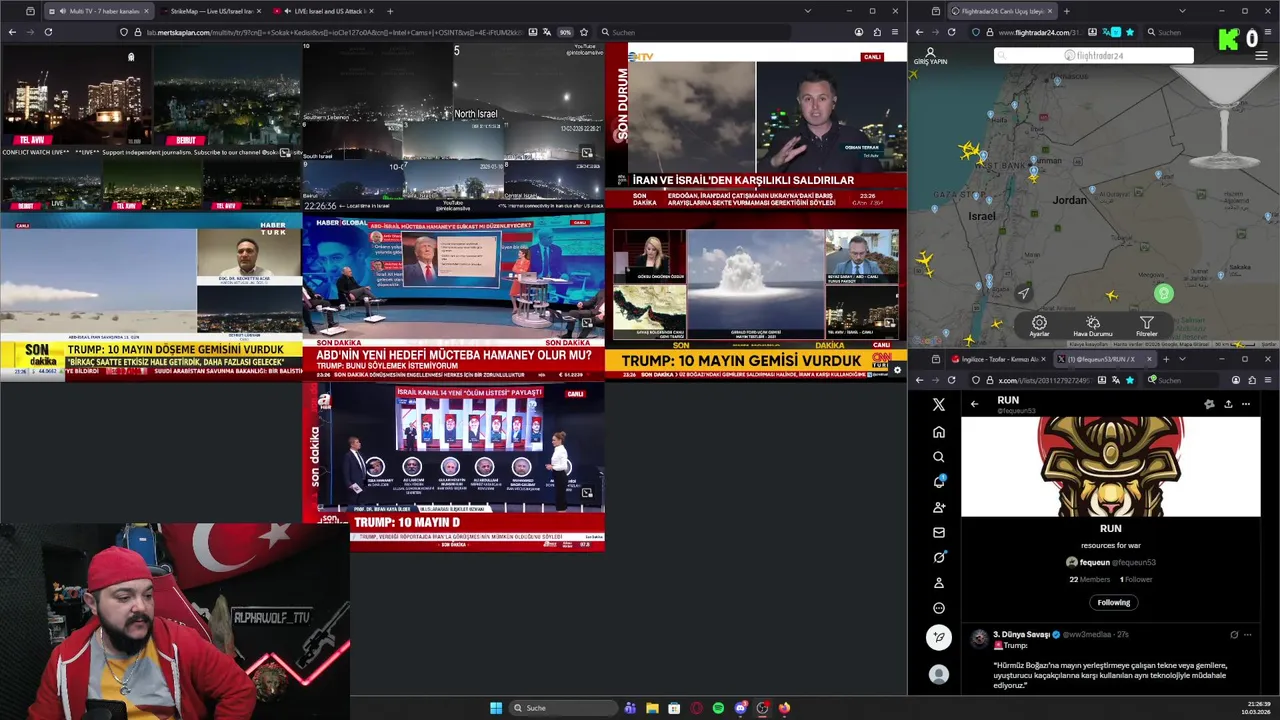The width and height of the screenshot is (1280, 720).
Task: Open X Profile icon in sidebar
Action: coord(938,582)
